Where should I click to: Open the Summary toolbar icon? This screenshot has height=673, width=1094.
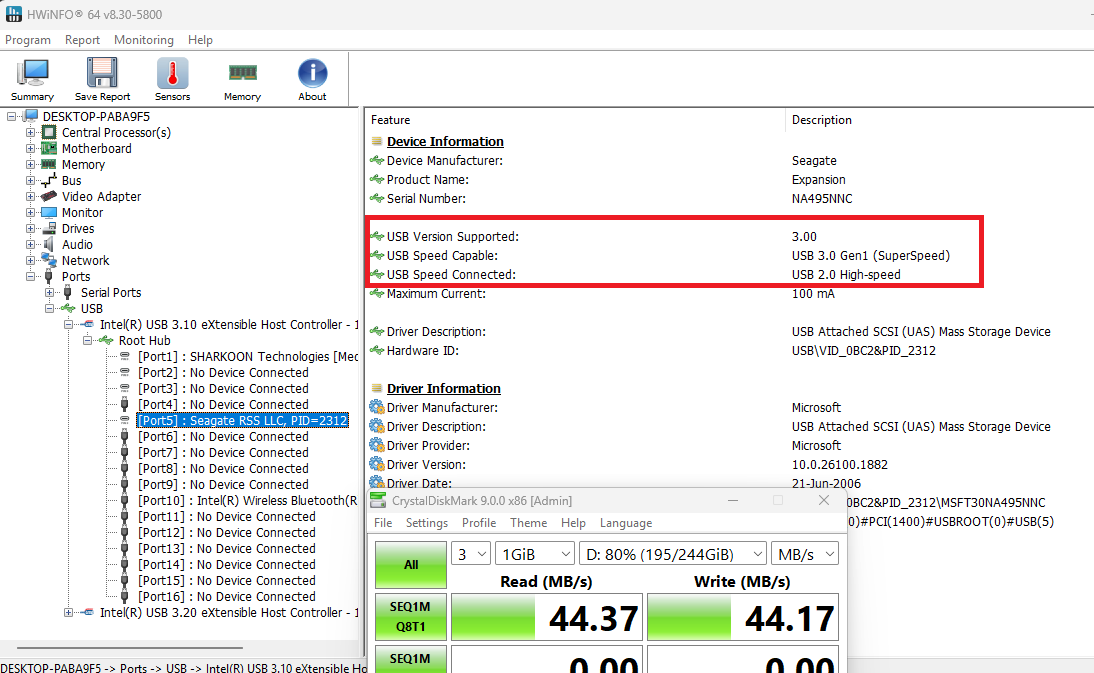click(x=32, y=73)
